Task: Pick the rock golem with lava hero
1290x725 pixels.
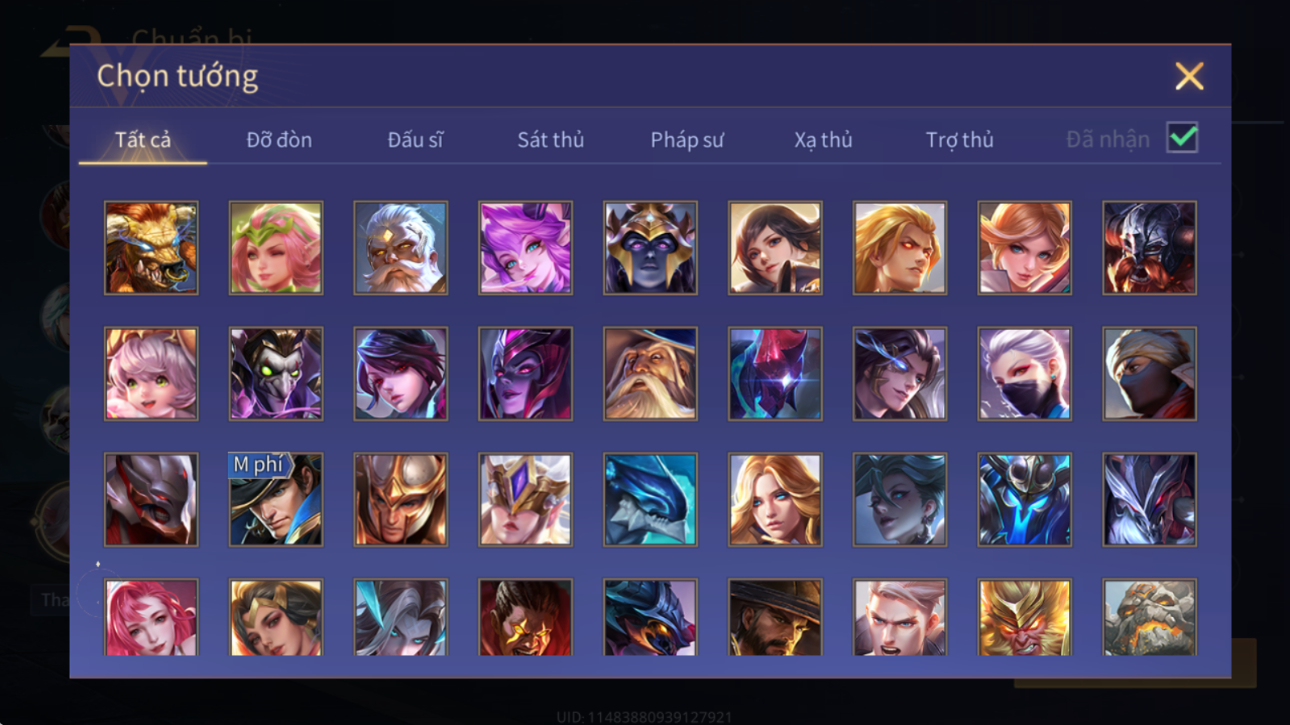Action: pos(1149,617)
